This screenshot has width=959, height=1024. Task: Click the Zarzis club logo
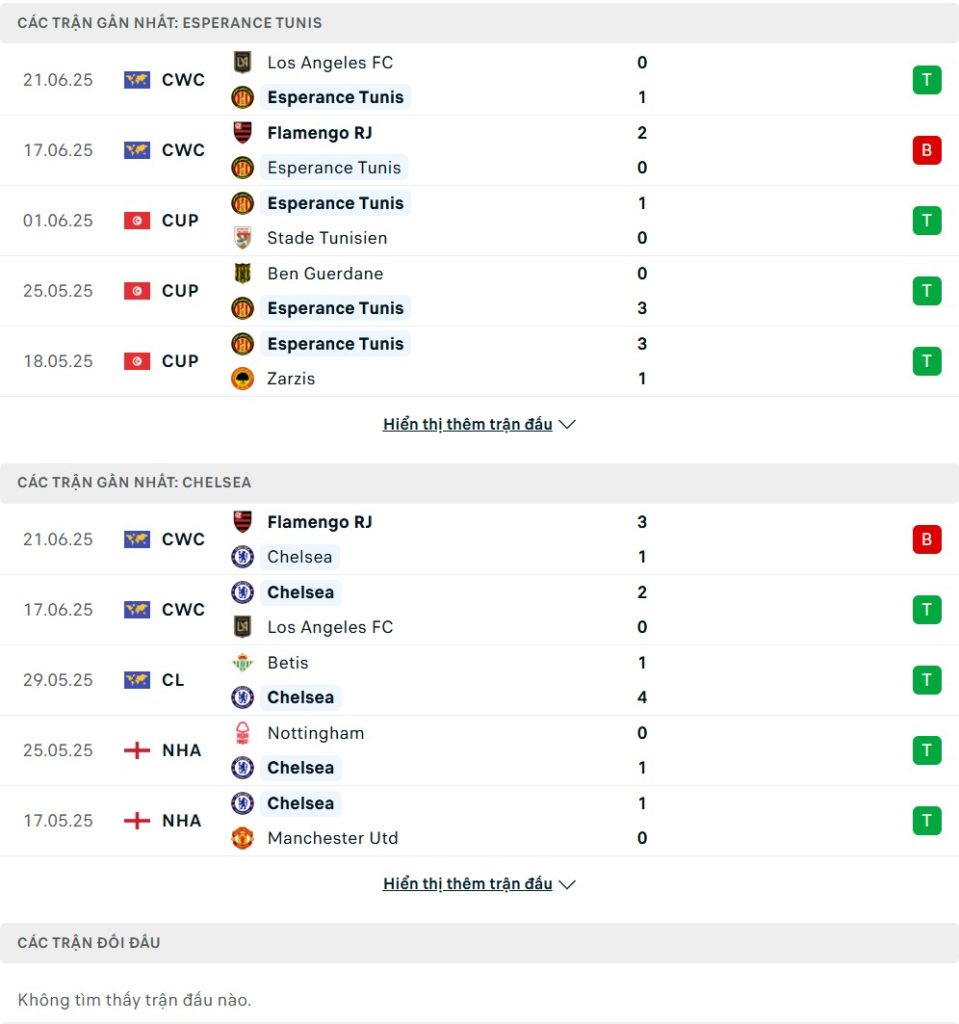pyautogui.click(x=242, y=378)
